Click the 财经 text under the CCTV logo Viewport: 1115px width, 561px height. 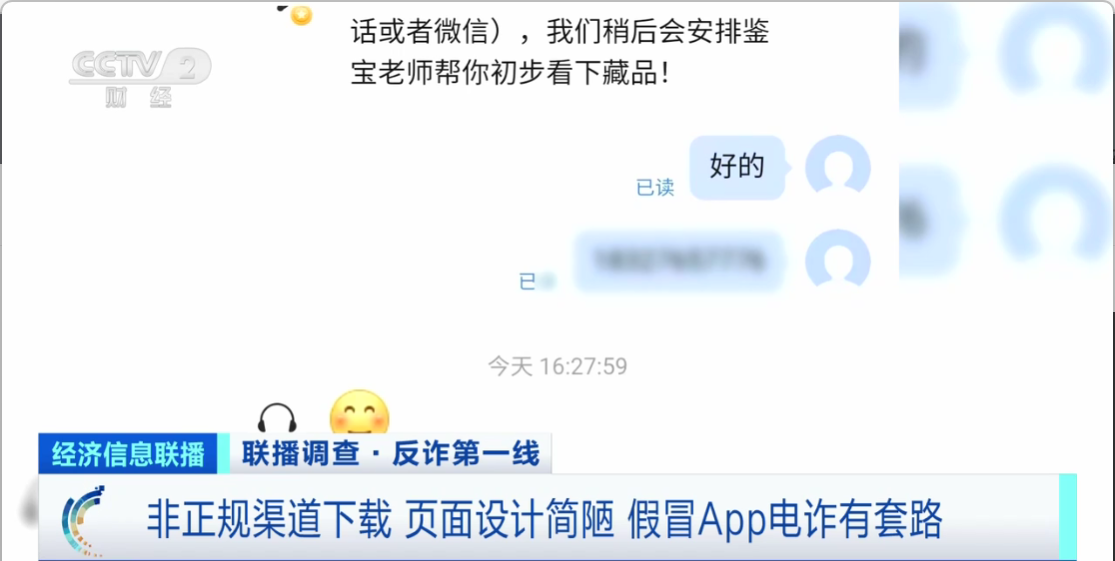click(x=139, y=96)
